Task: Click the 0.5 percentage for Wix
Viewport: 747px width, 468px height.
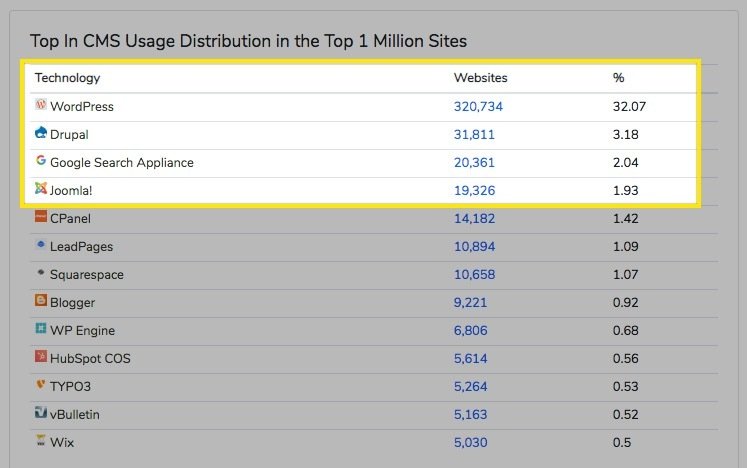Action: pyautogui.click(x=622, y=442)
